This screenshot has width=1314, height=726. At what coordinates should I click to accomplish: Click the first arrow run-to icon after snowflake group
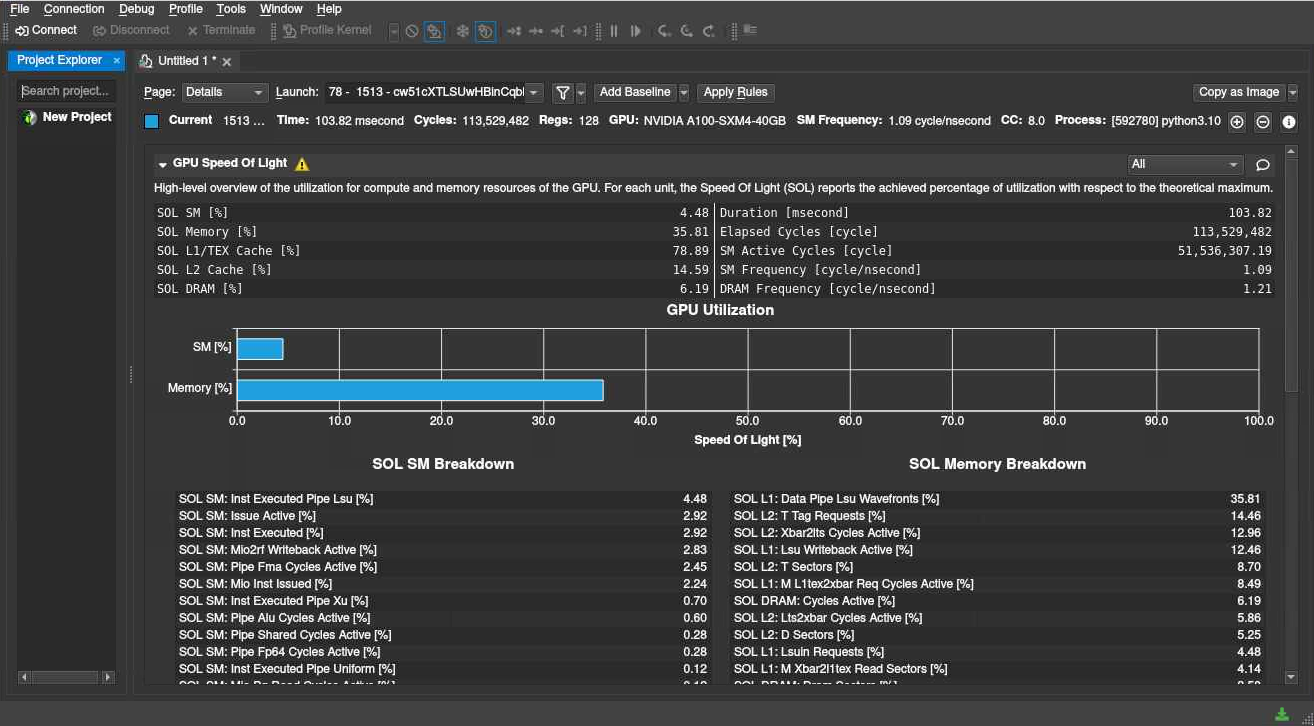tap(514, 31)
